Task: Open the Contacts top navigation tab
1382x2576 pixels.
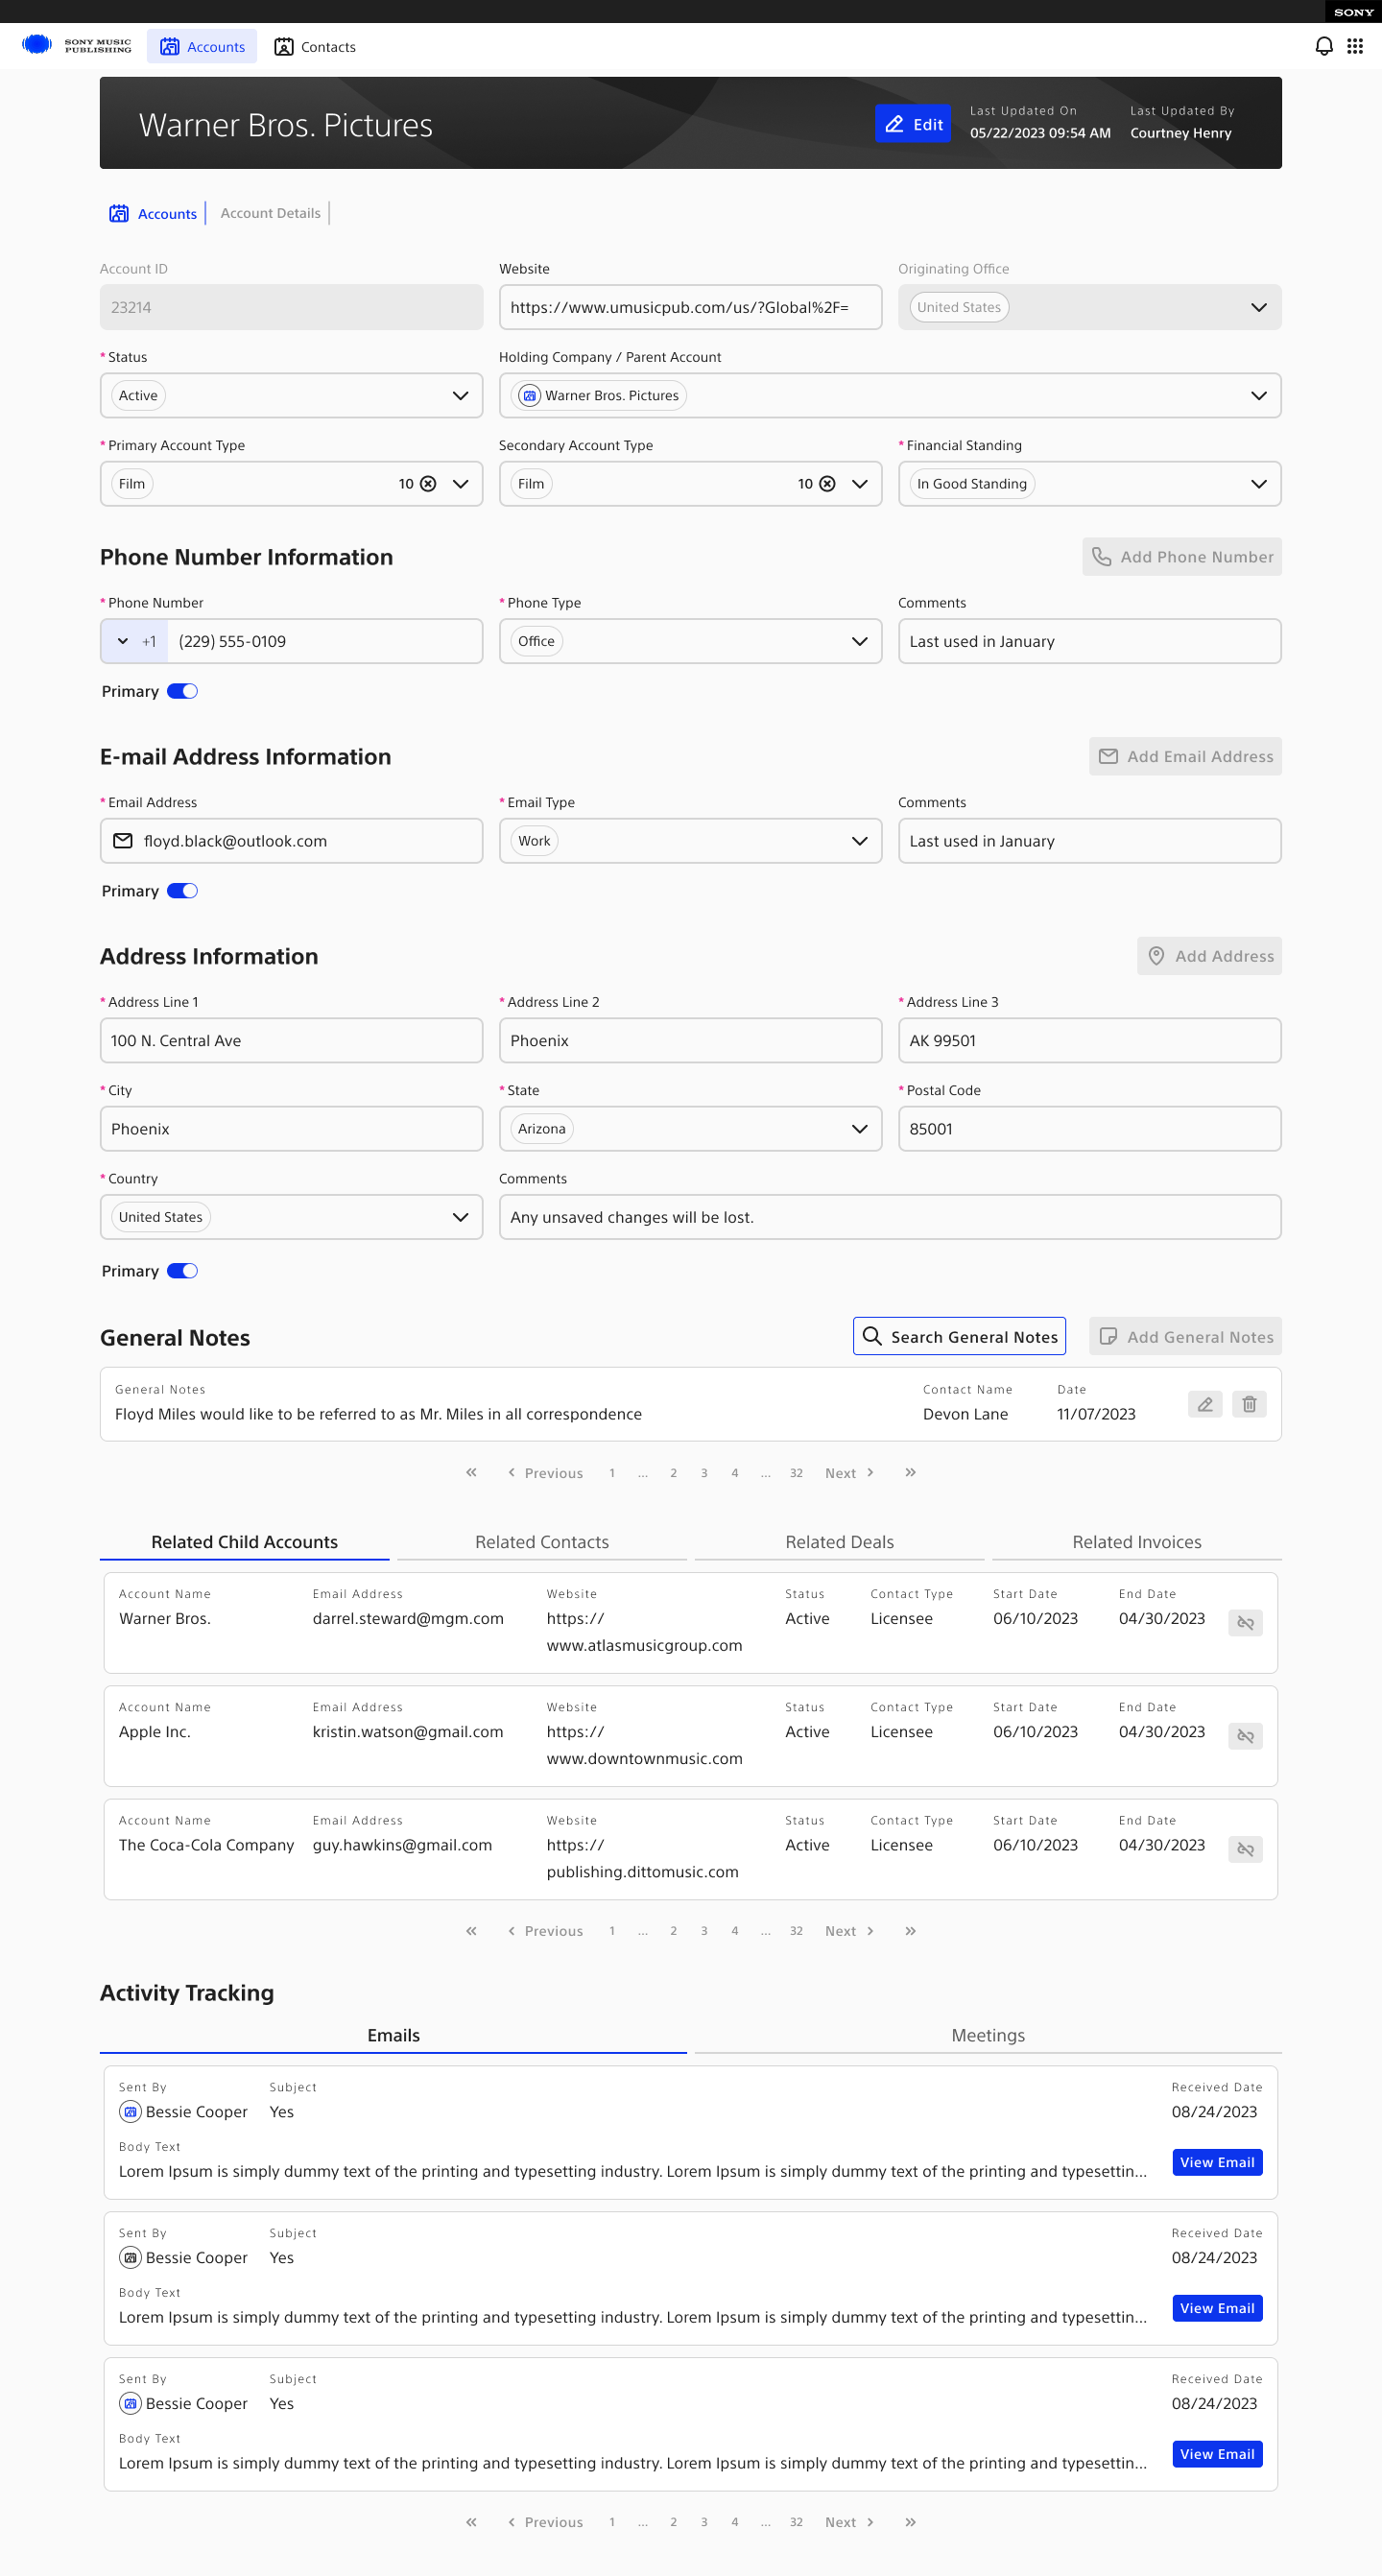Action: click(x=315, y=46)
